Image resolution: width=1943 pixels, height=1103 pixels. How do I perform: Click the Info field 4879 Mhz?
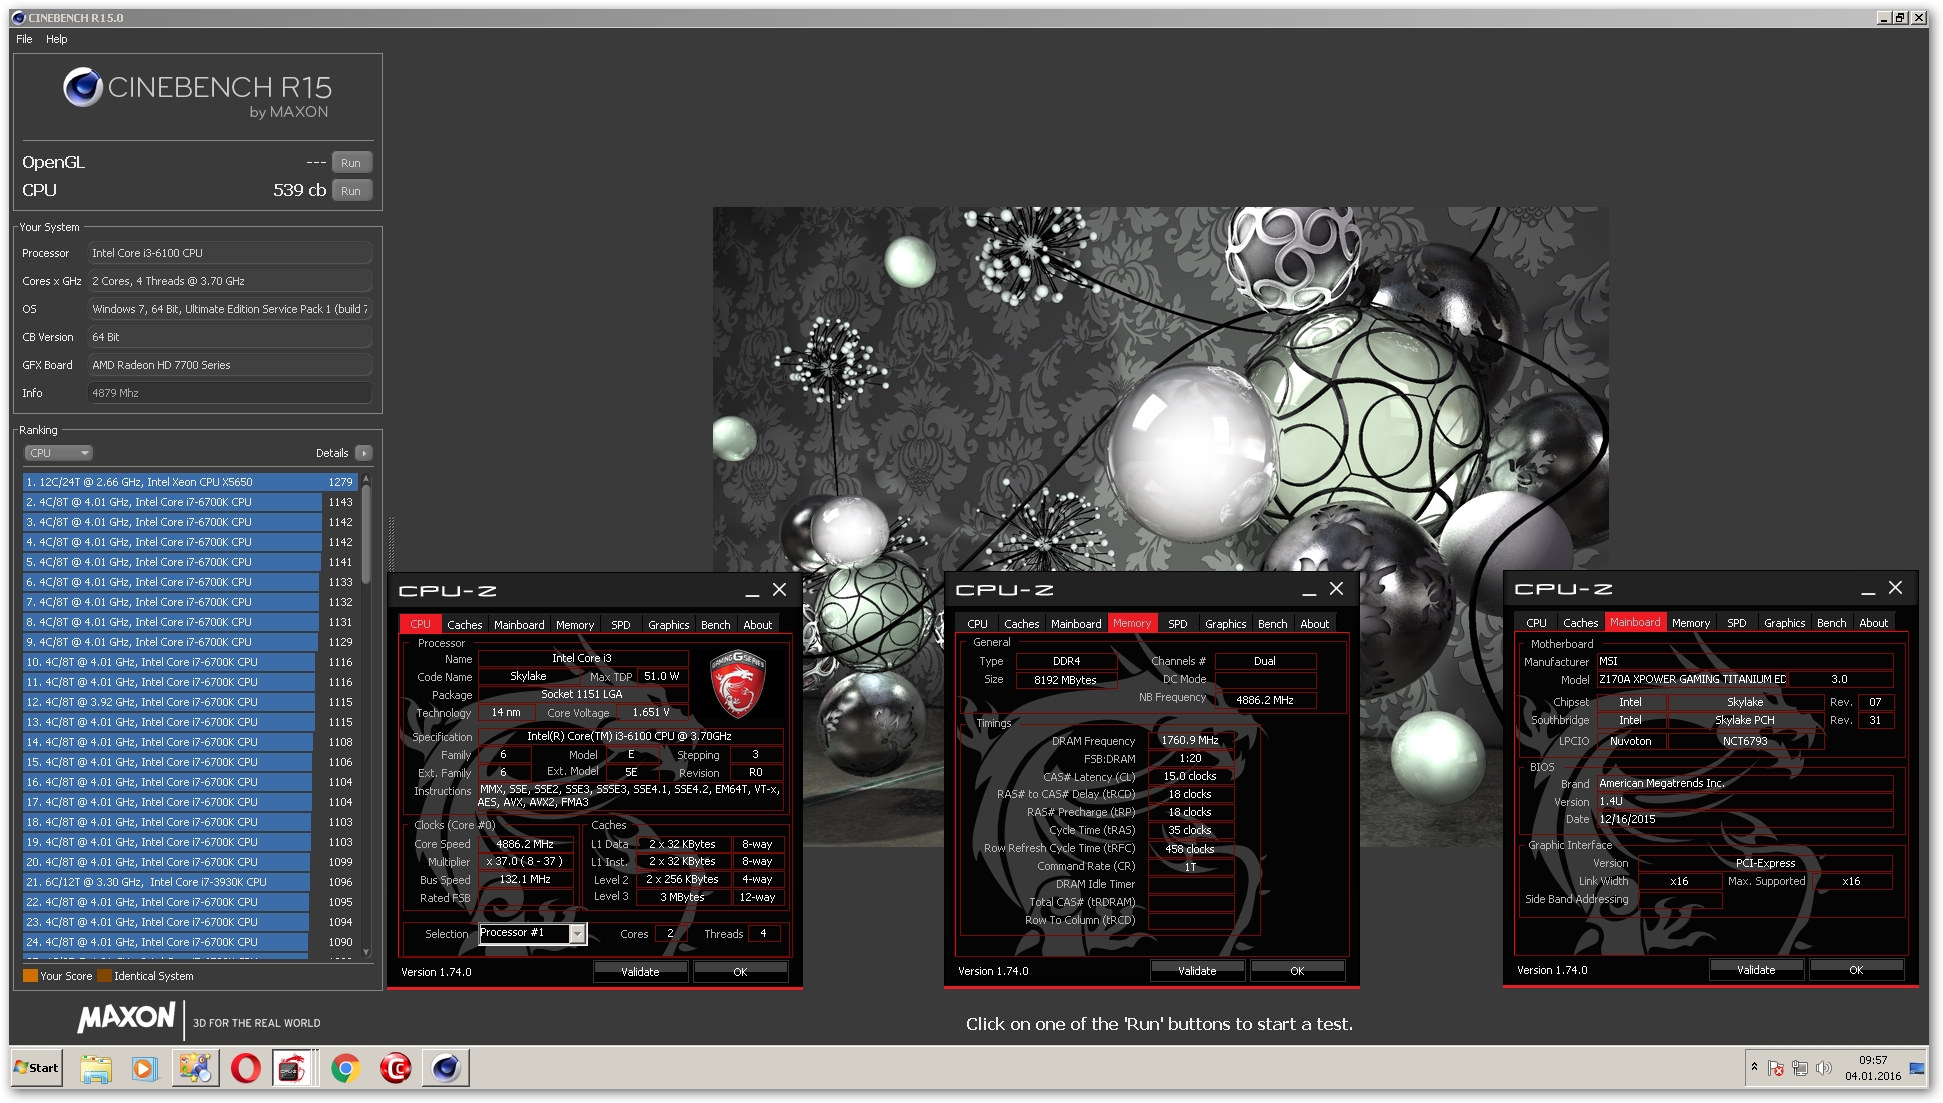(x=230, y=393)
